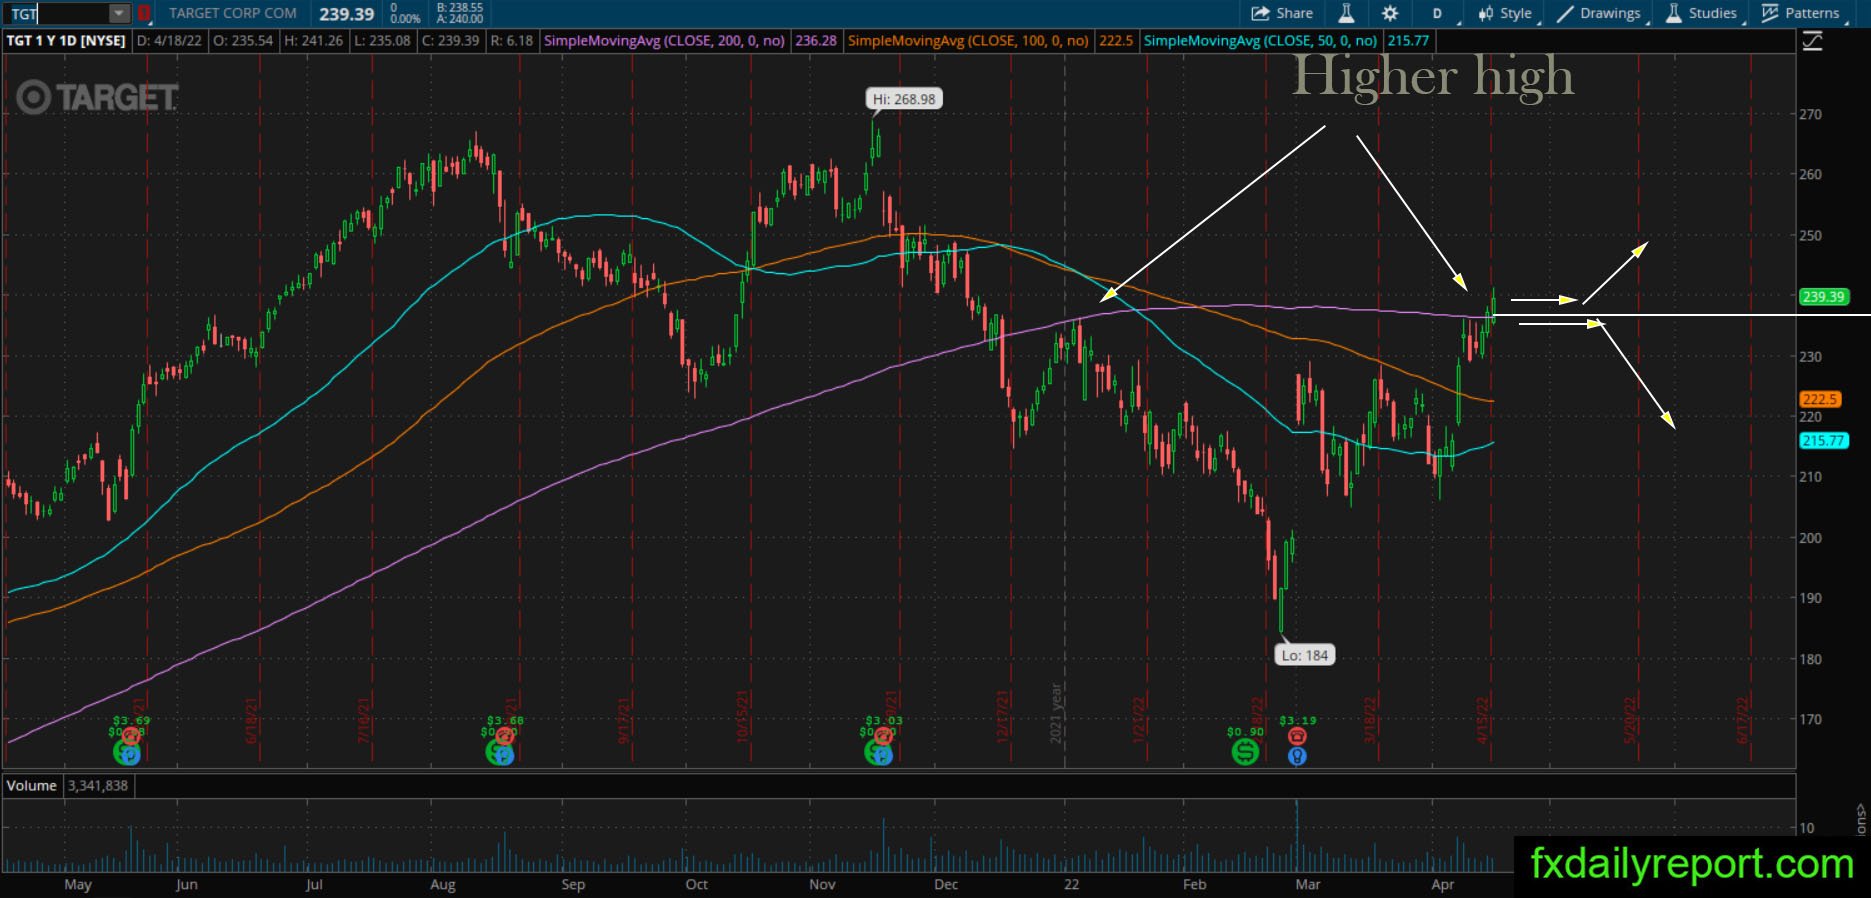This screenshot has height=898, width=1871.
Task: Click the candlestick icon beside the Style label
Action: (1486, 14)
